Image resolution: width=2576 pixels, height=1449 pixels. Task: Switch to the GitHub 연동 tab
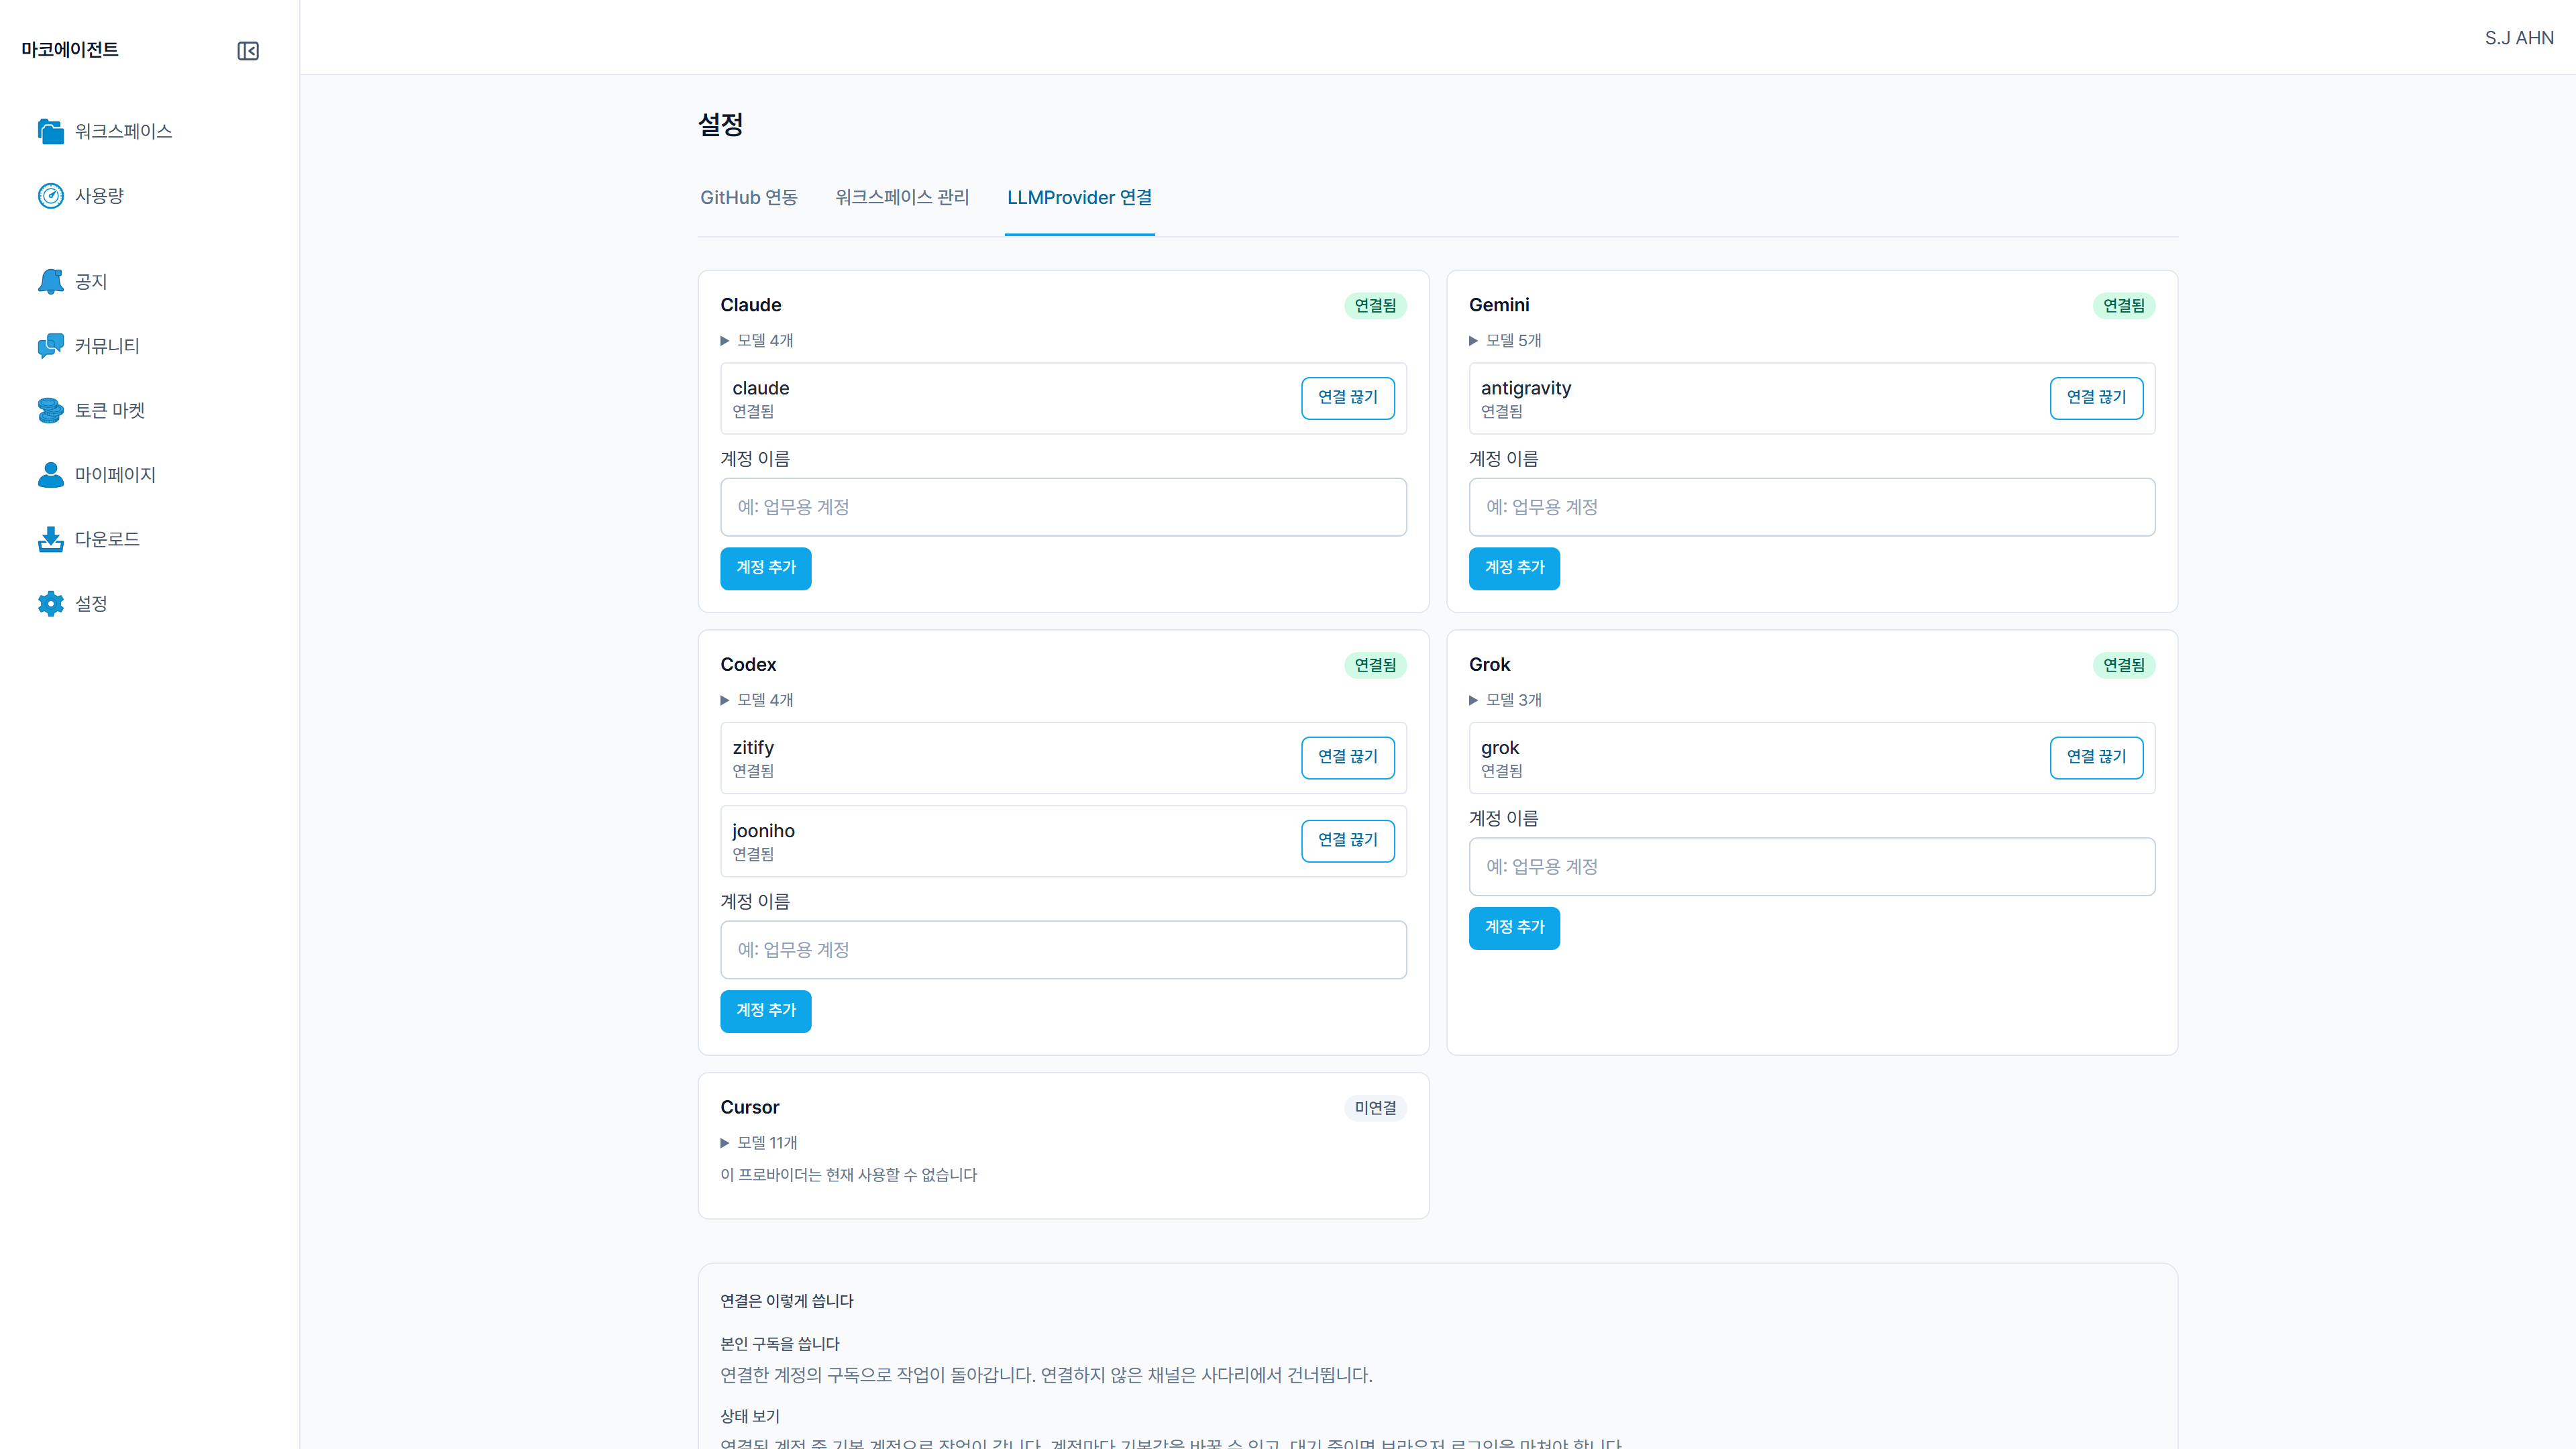[x=749, y=198]
